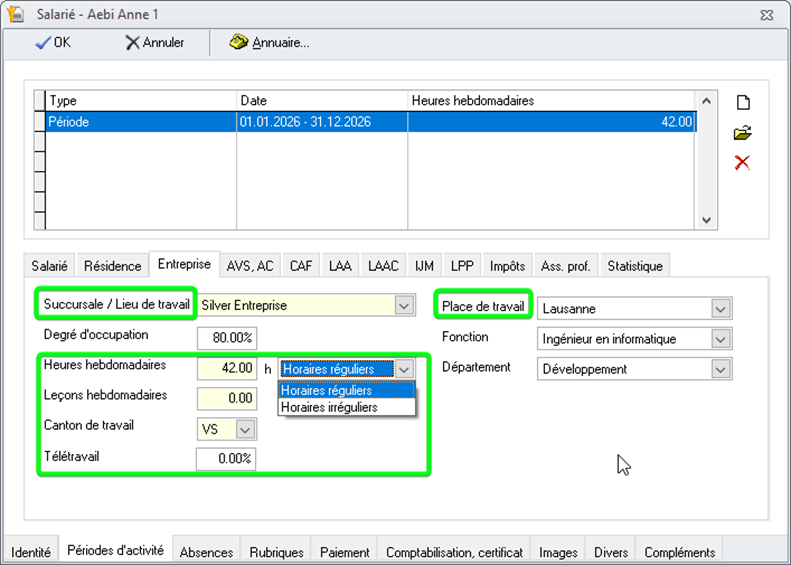The width and height of the screenshot is (791, 565).
Task: Open the Place de travail dropdown
Action: pyautogui.click(x=721, y=309)
